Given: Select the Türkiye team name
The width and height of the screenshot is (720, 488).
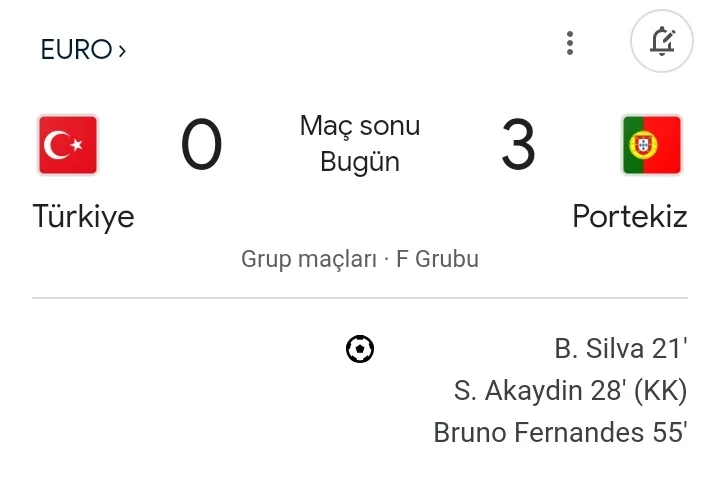Looking at the screenshot, I should pyautogui.click(x=83, y=216).
